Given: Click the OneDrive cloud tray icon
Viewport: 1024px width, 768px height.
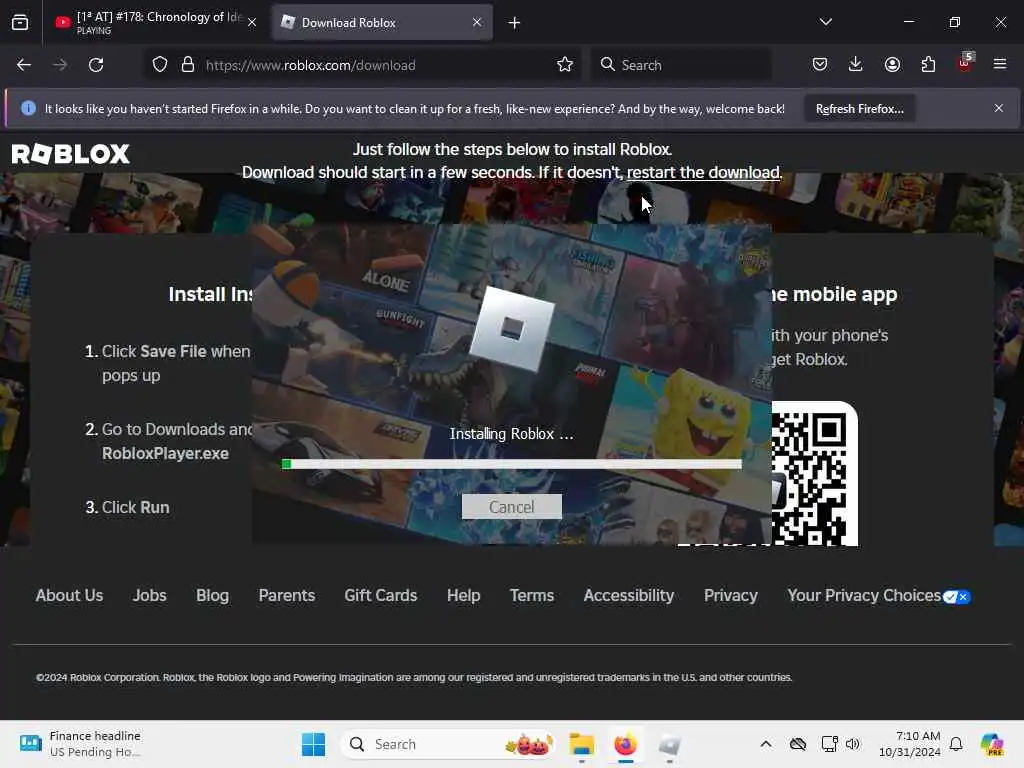Looking at the screenshot, I should point(797,744).
